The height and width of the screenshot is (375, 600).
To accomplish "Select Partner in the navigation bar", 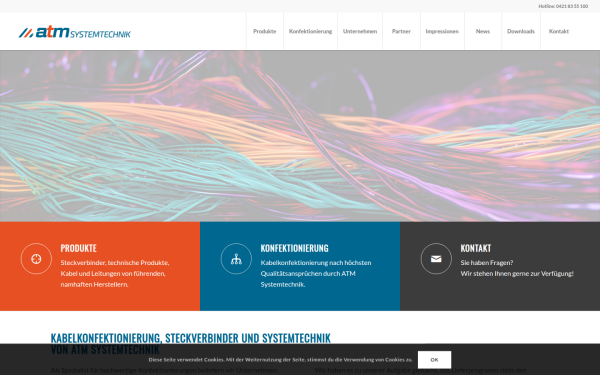I will 401,31.
